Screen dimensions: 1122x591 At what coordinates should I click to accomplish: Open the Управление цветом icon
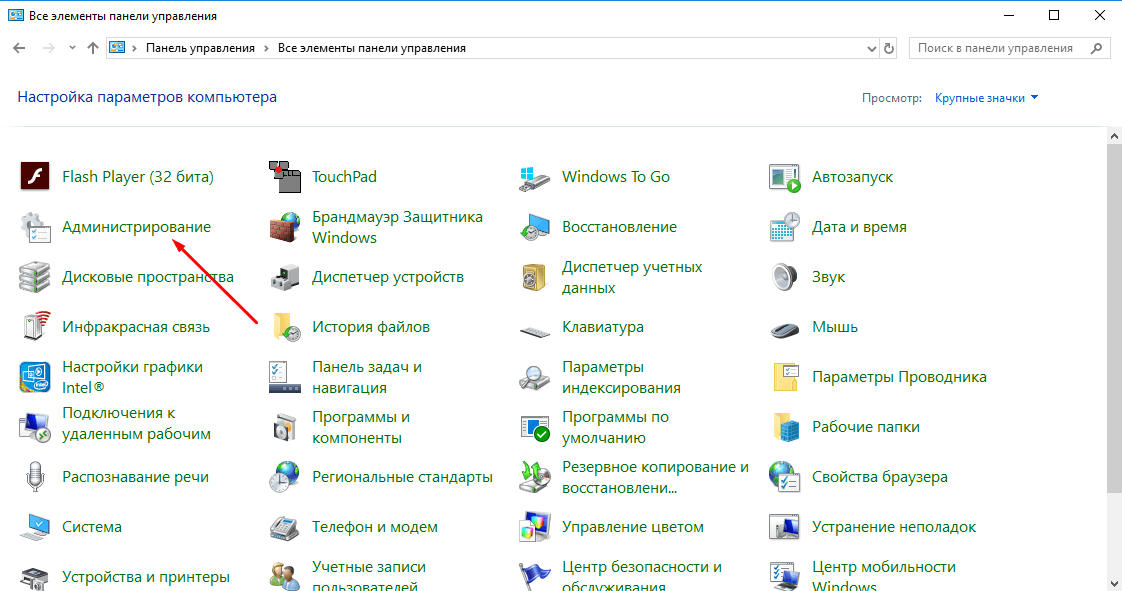(x=535, y=527)
